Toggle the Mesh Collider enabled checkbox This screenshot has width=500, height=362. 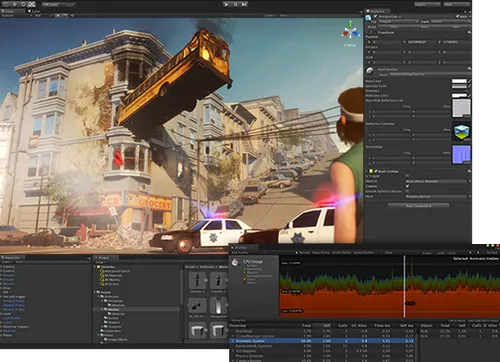pos(375,171)
